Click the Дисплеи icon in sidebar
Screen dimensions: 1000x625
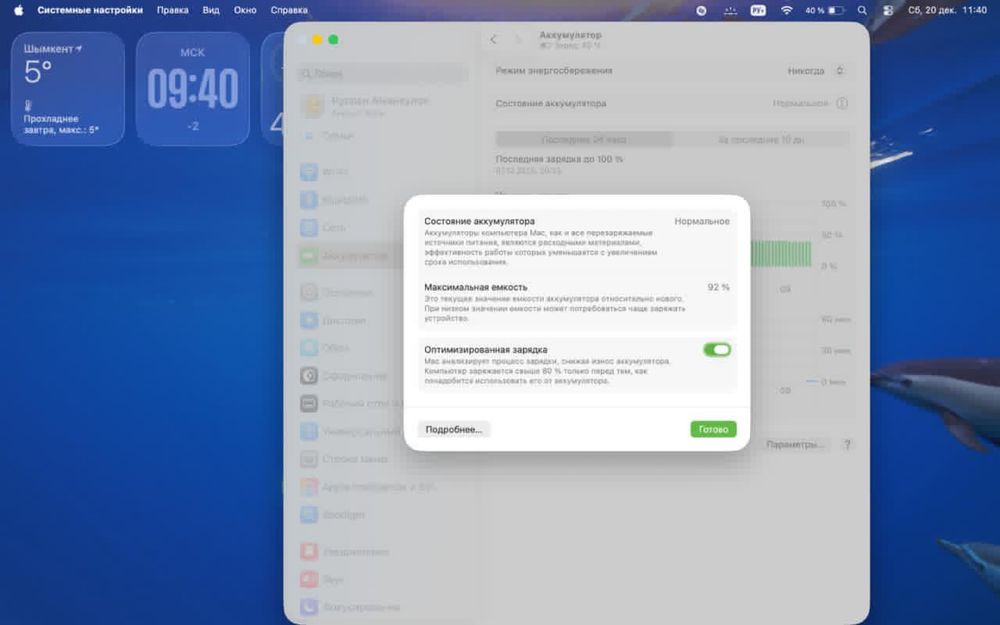pyautogui.click(x=309, y=320)
